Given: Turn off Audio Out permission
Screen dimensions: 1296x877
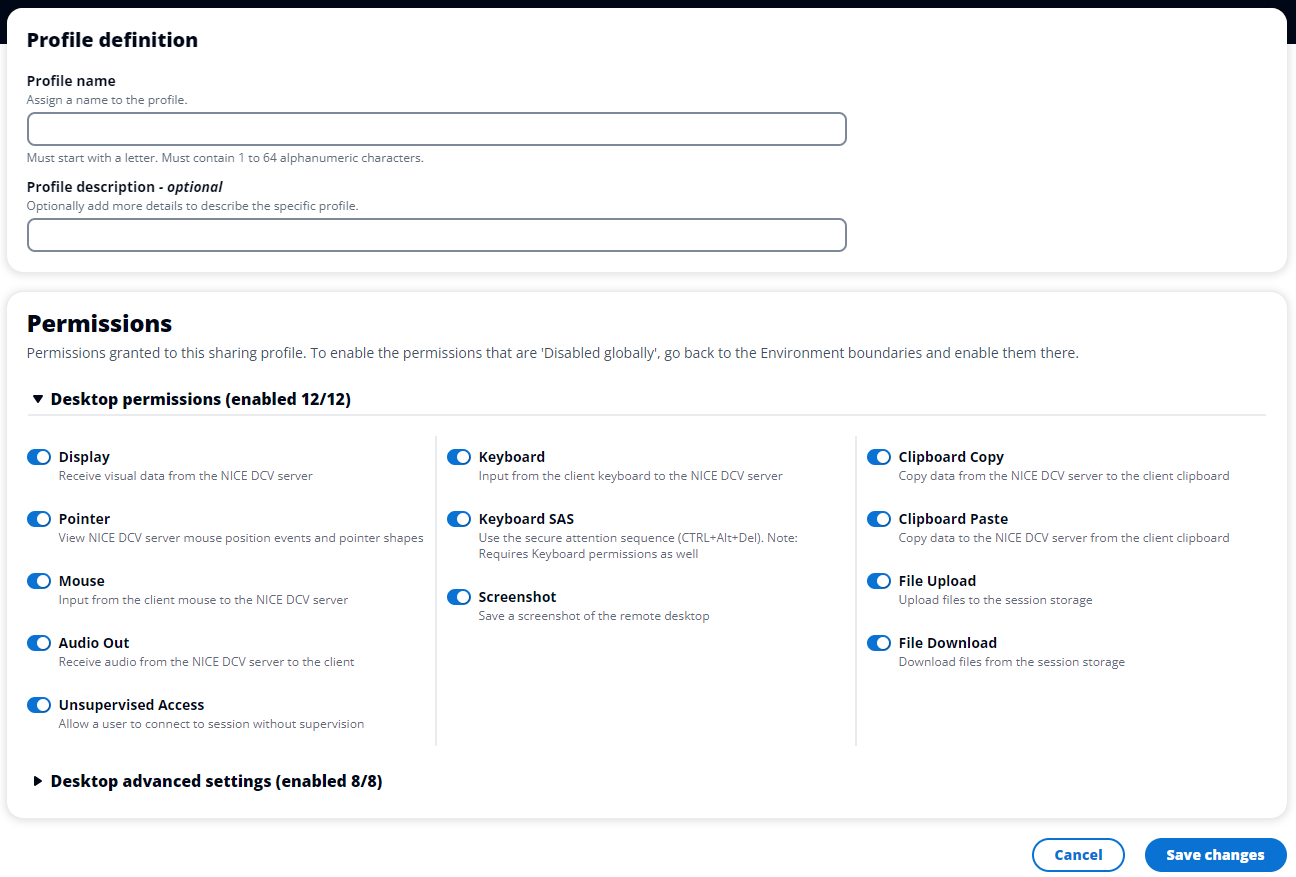Looking at the screenshot, I should click(x=38, y=643).
